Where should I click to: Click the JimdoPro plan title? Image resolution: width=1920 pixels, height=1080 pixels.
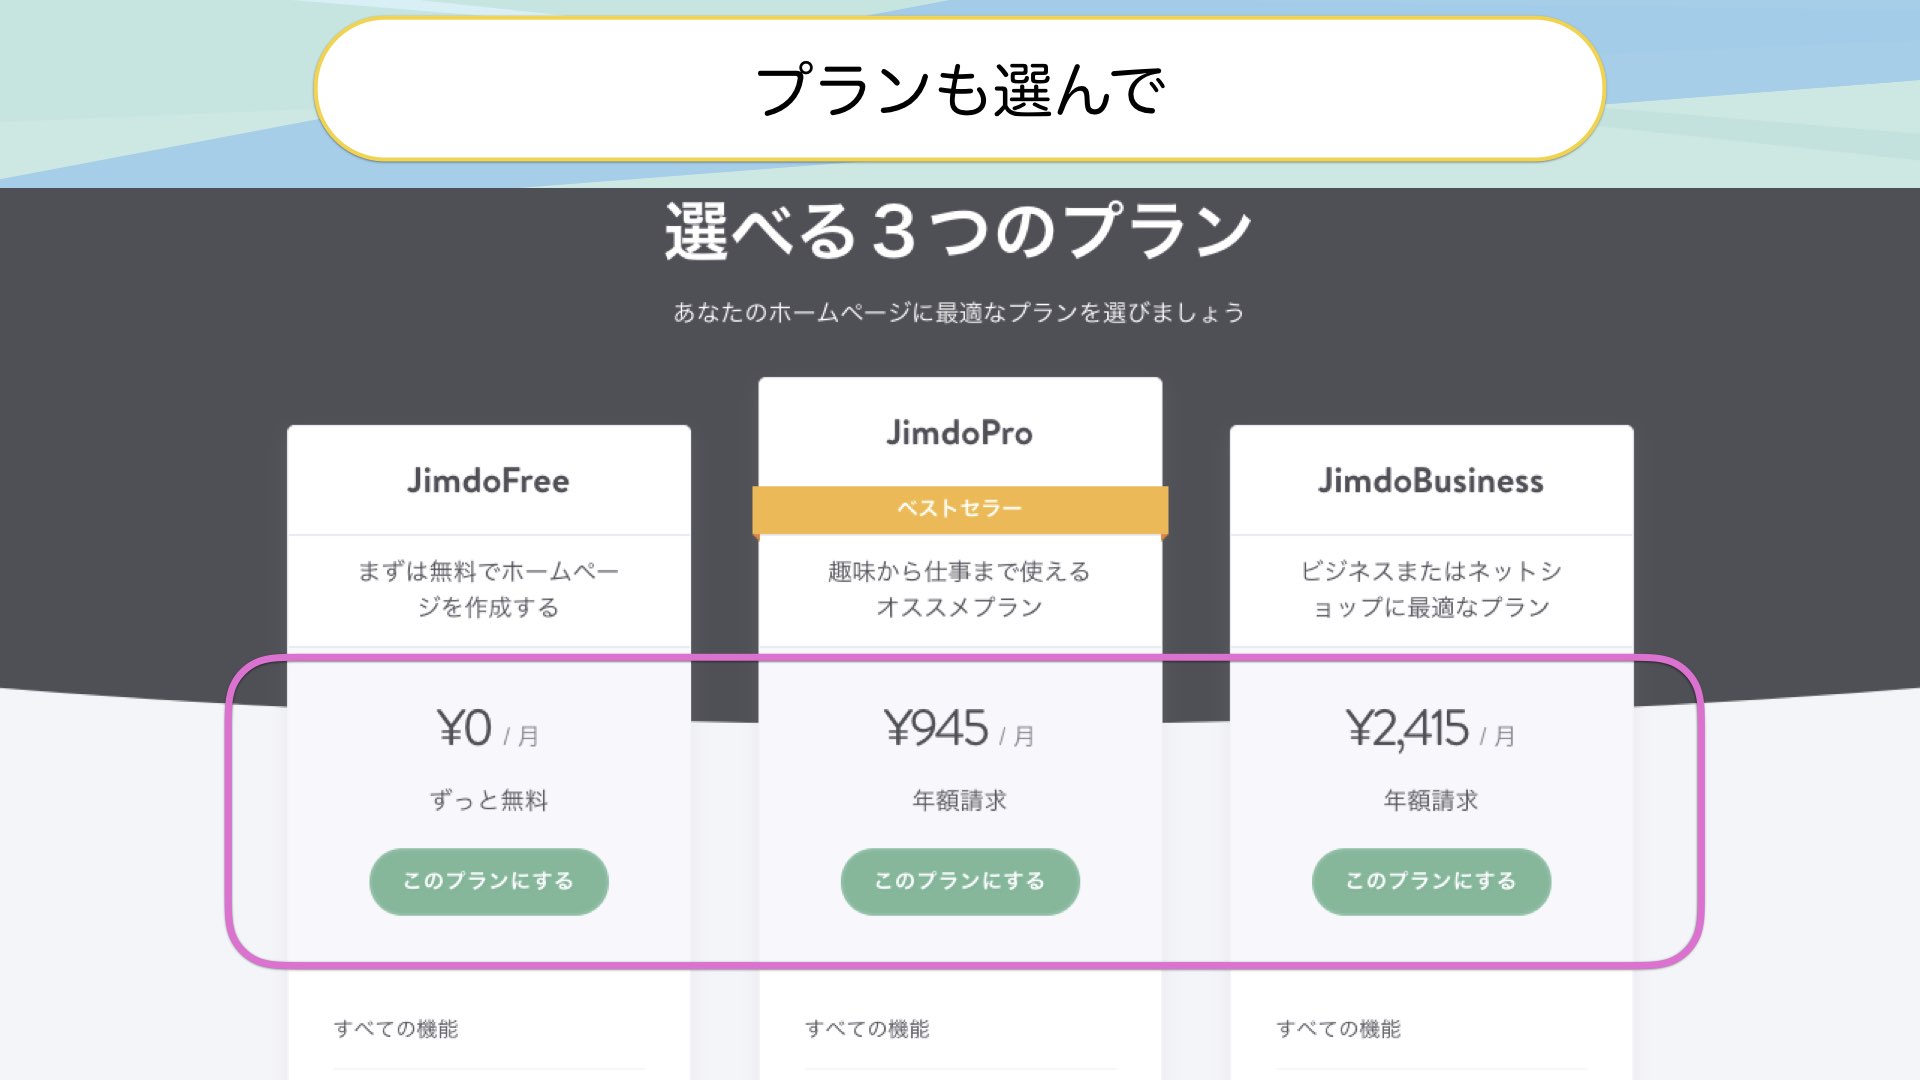click(959, 433)
